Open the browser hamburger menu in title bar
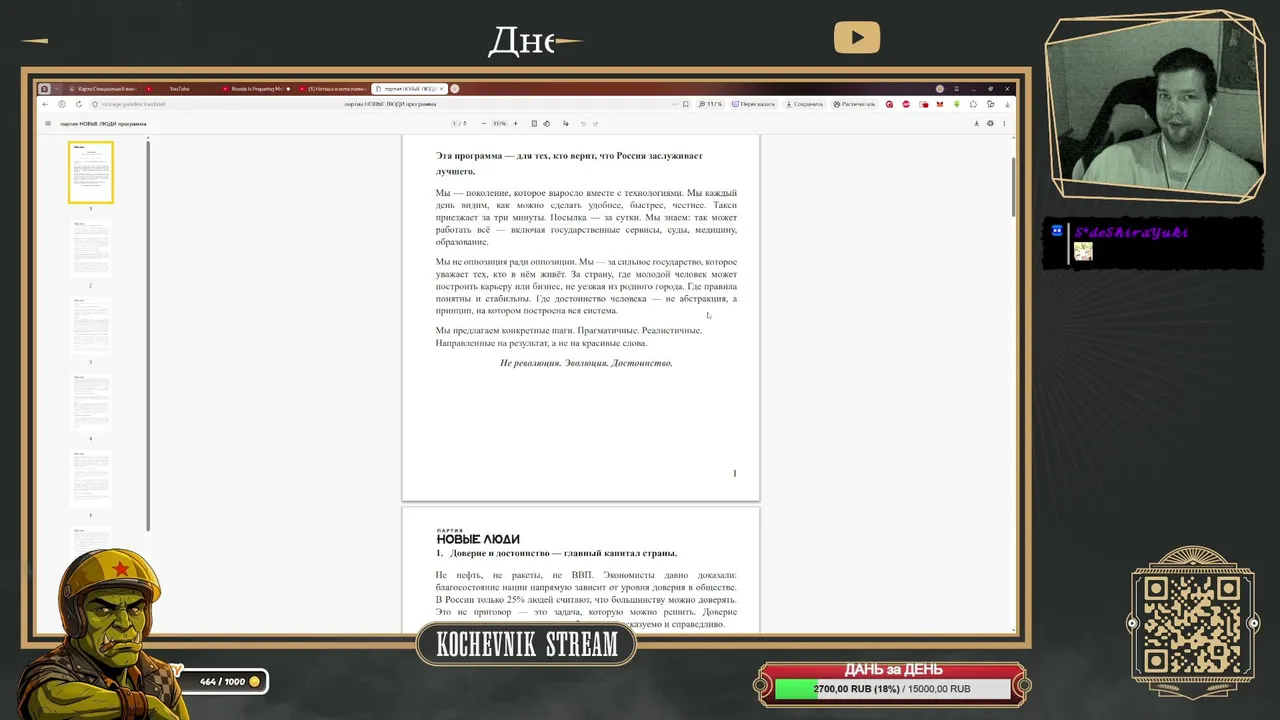Image resolution: width=1280 pixels, height=720 pixels. tap(957, 89)
